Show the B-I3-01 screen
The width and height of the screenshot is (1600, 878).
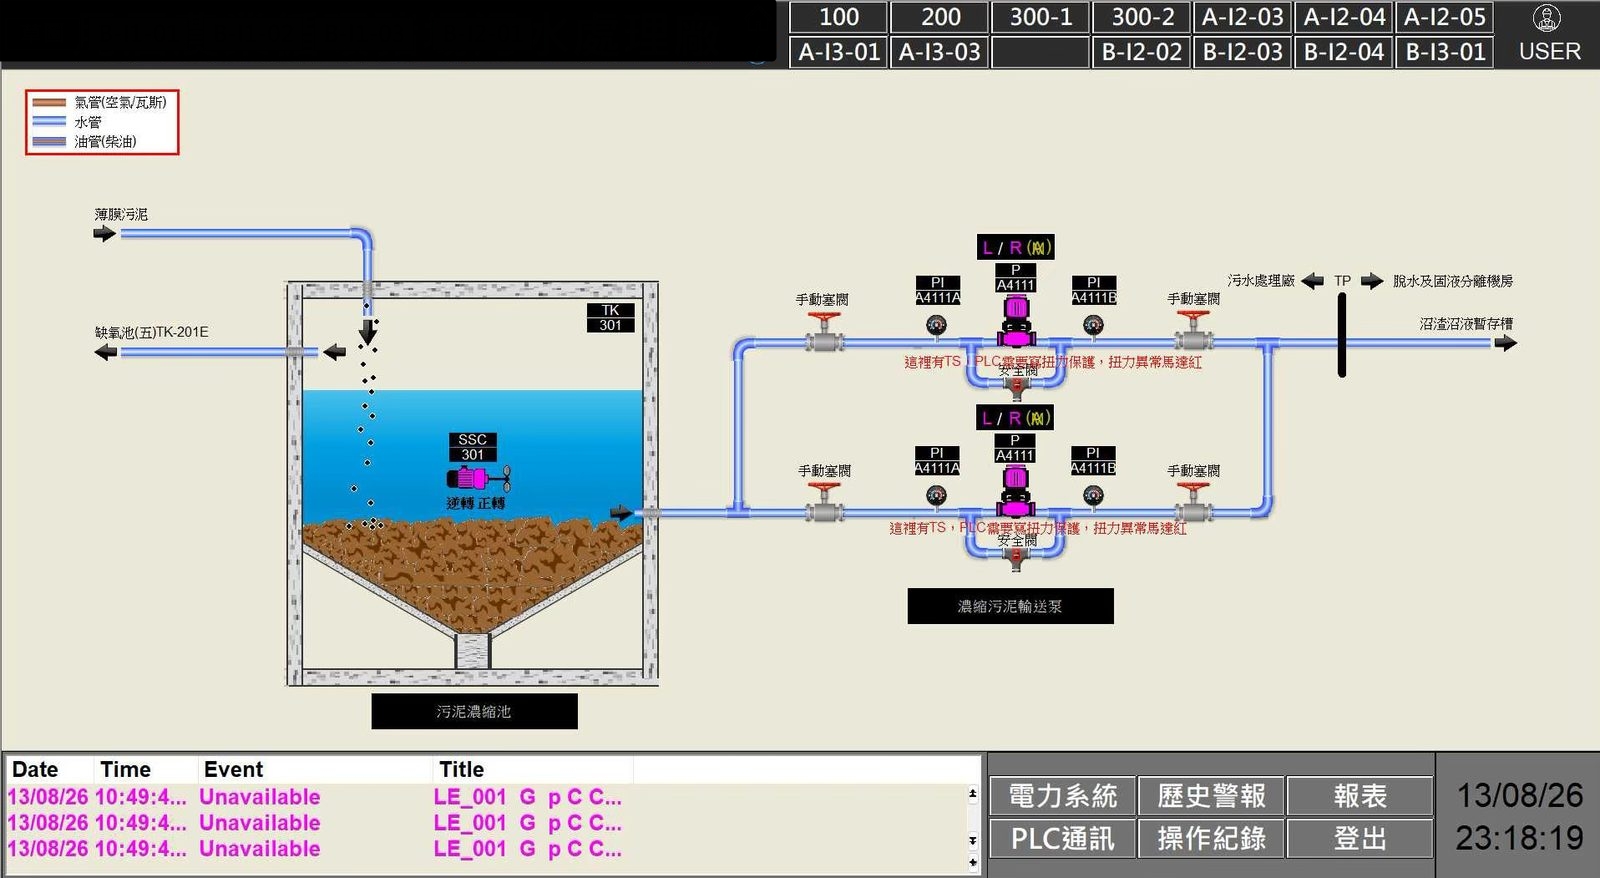(1445, 52)
